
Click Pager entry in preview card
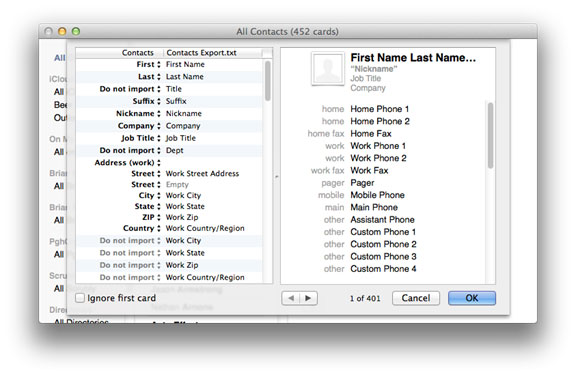coord(362,183)
